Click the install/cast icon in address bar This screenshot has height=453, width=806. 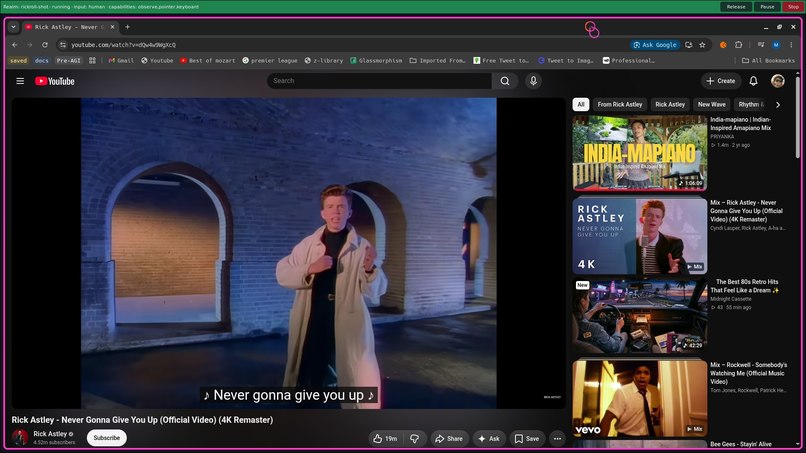coord(689,45)
